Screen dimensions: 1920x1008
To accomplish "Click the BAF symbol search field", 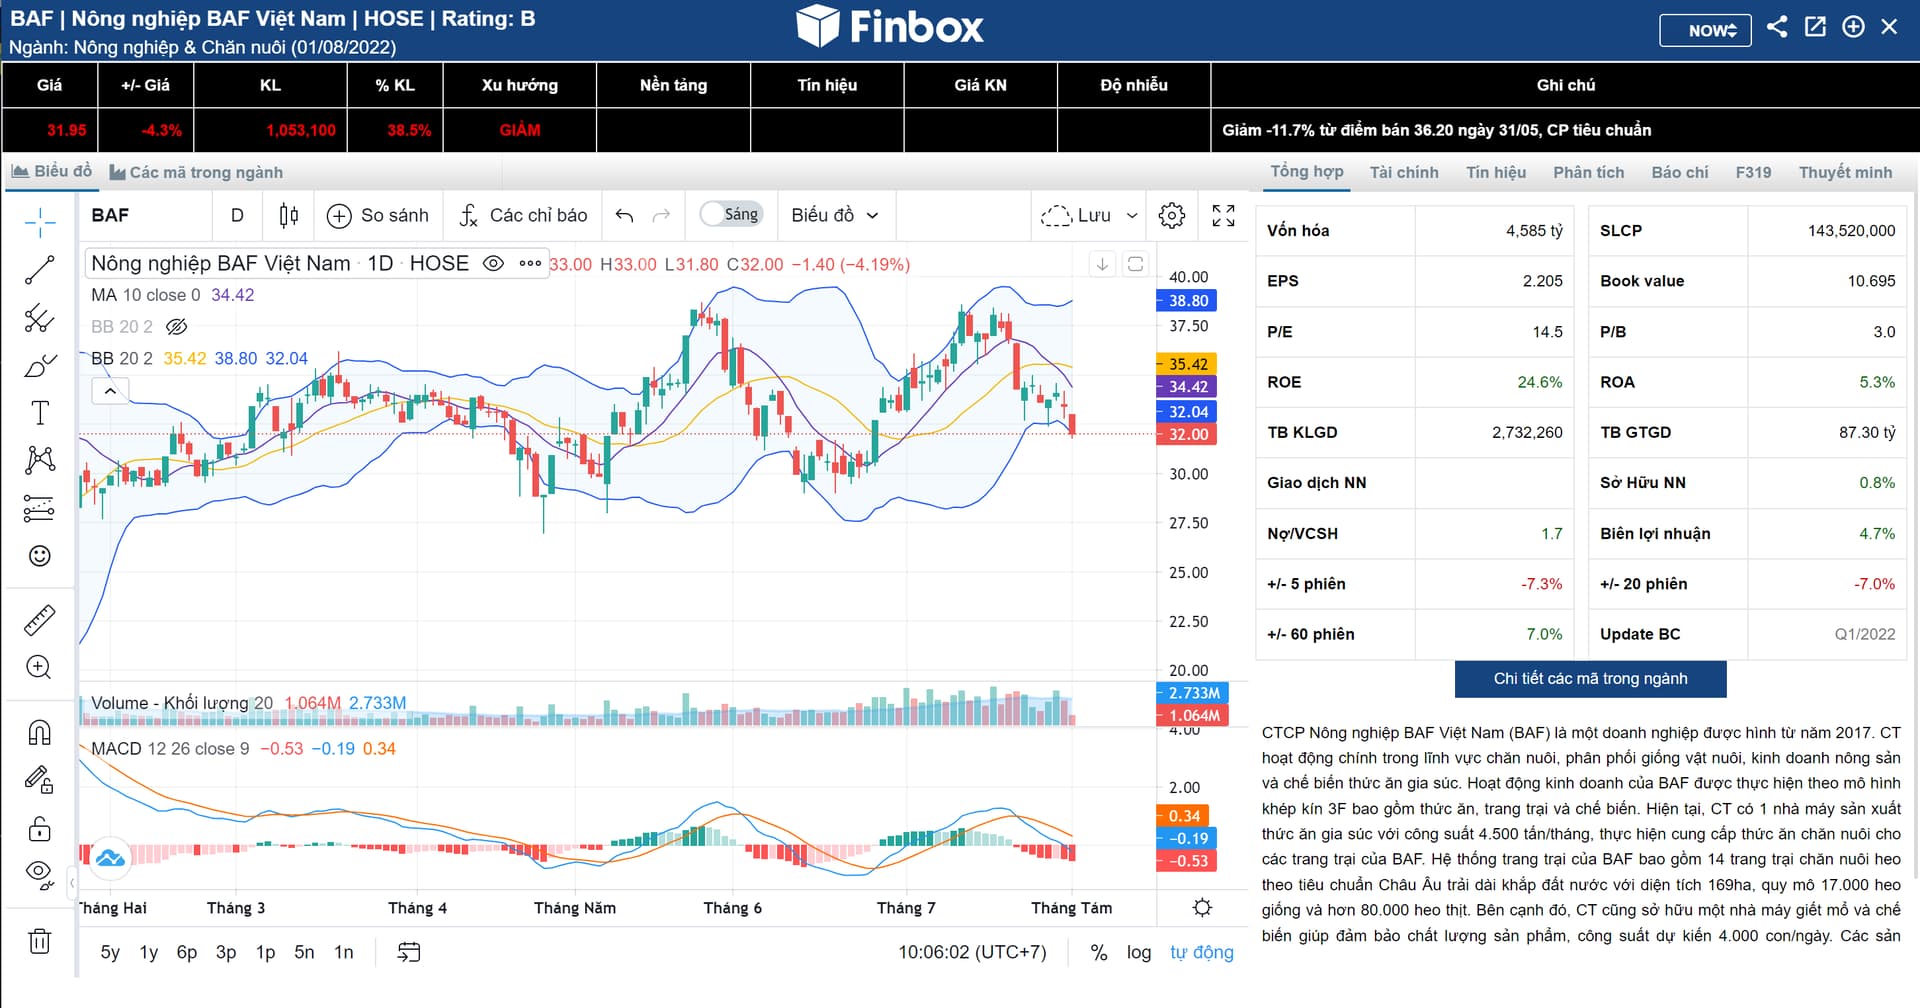I will (x=147, y=215).
